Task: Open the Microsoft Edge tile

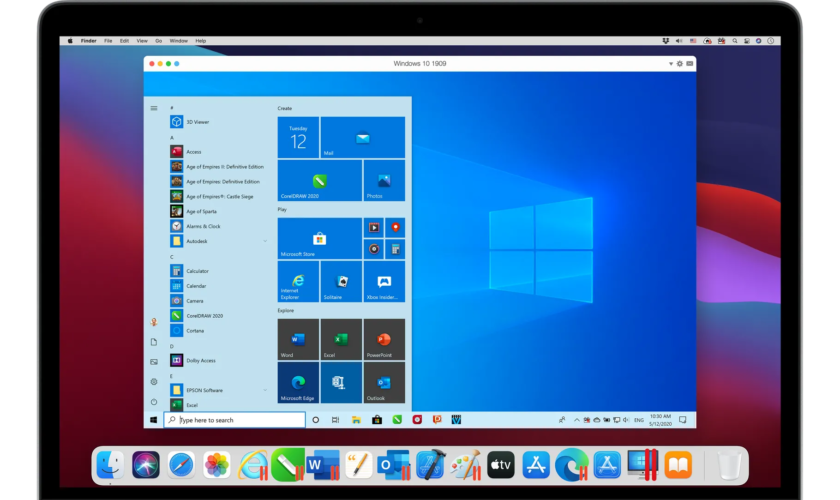Action: pyautogui.click(x=298, y=382)
